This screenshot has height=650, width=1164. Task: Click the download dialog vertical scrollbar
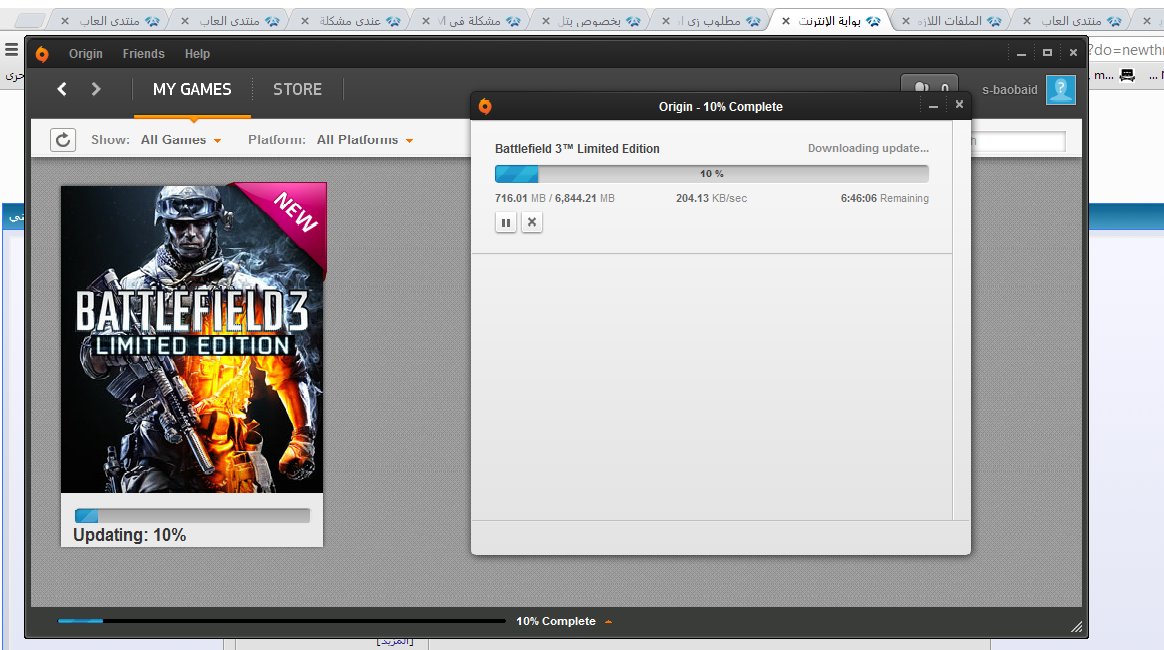click(961, 320)
